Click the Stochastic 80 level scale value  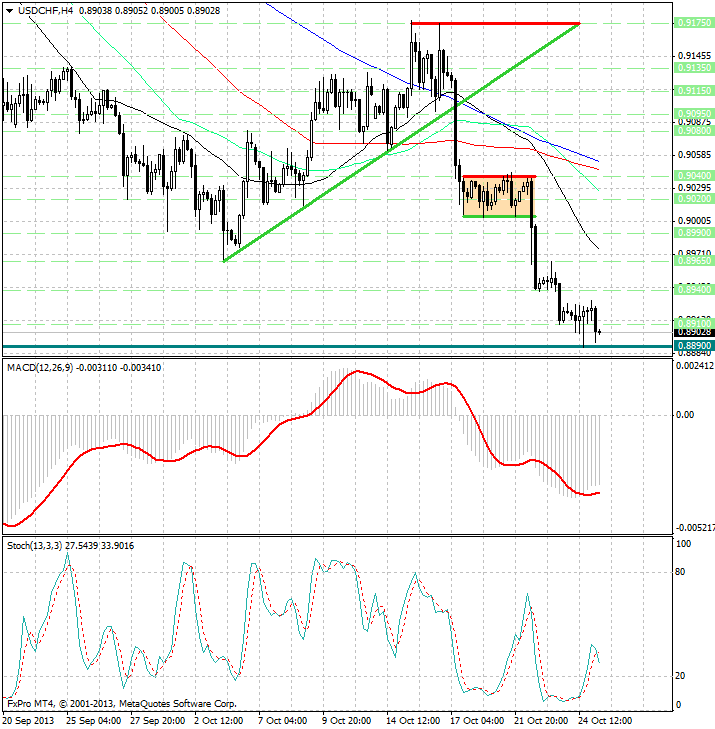(680, 572)
